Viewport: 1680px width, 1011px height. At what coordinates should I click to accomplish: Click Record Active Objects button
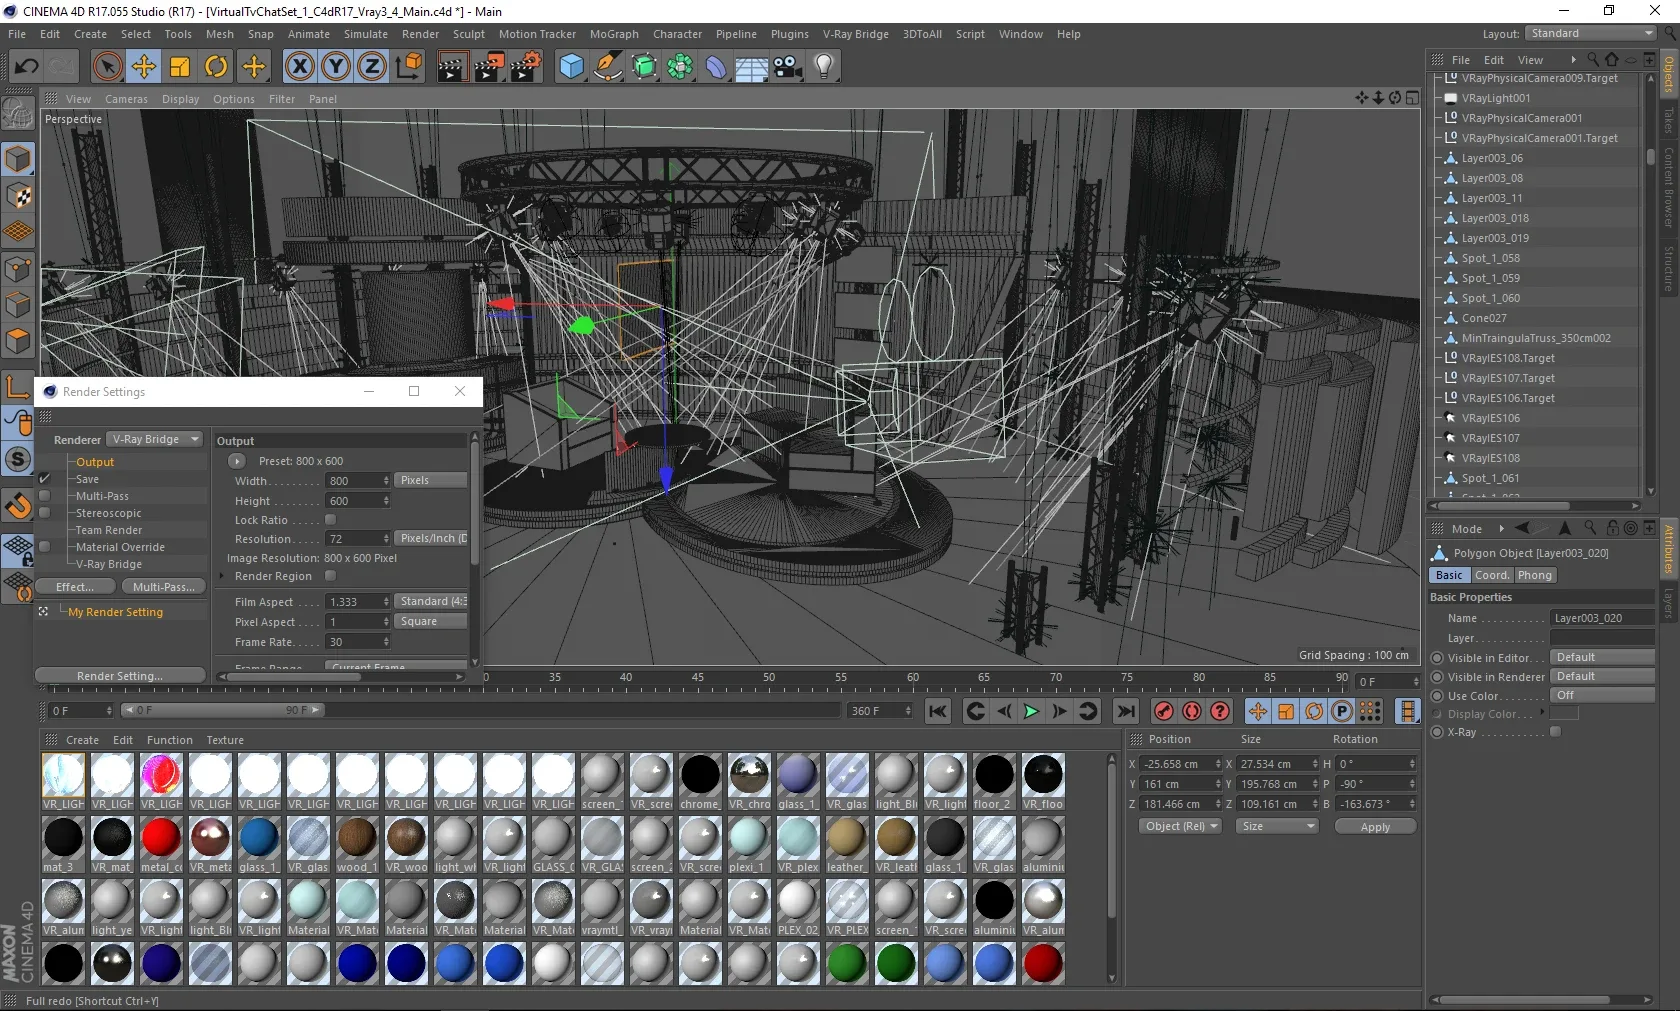1163,711
